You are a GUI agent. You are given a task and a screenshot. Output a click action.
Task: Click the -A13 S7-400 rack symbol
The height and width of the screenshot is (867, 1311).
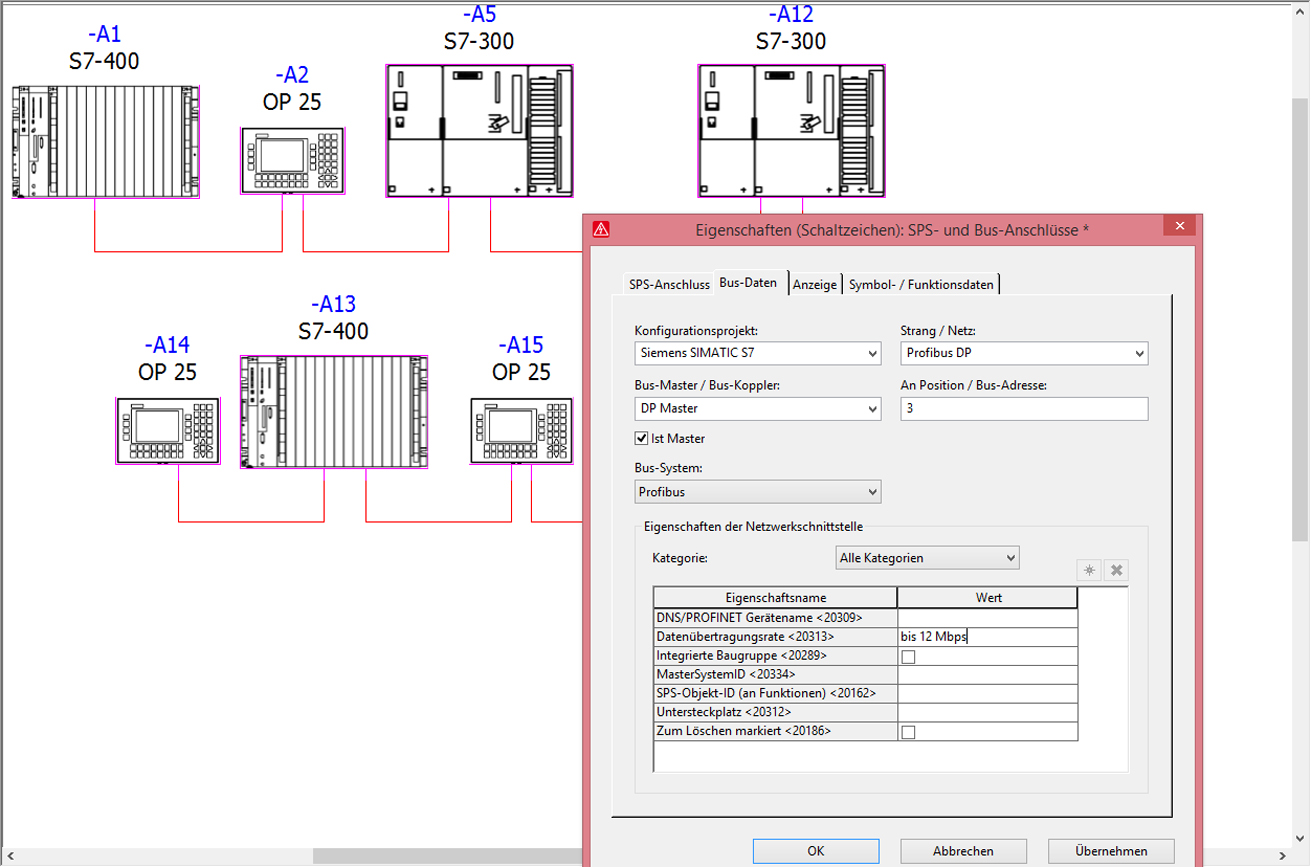tap(334, 411)
